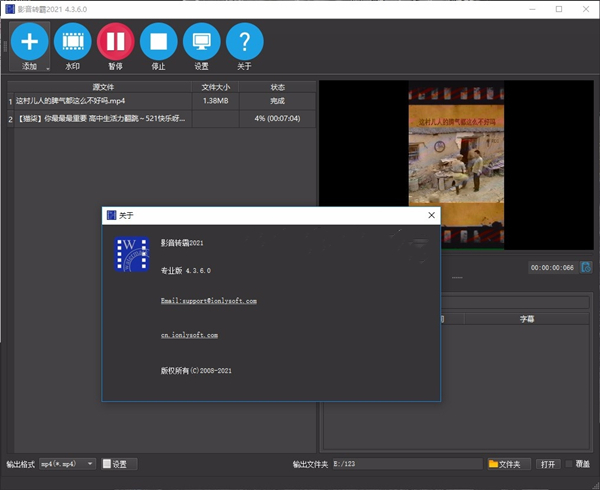Toggle the 覆盖 overwrite checkbox
This screenshot has height=490, width=600.
click(x=570, y=464)
